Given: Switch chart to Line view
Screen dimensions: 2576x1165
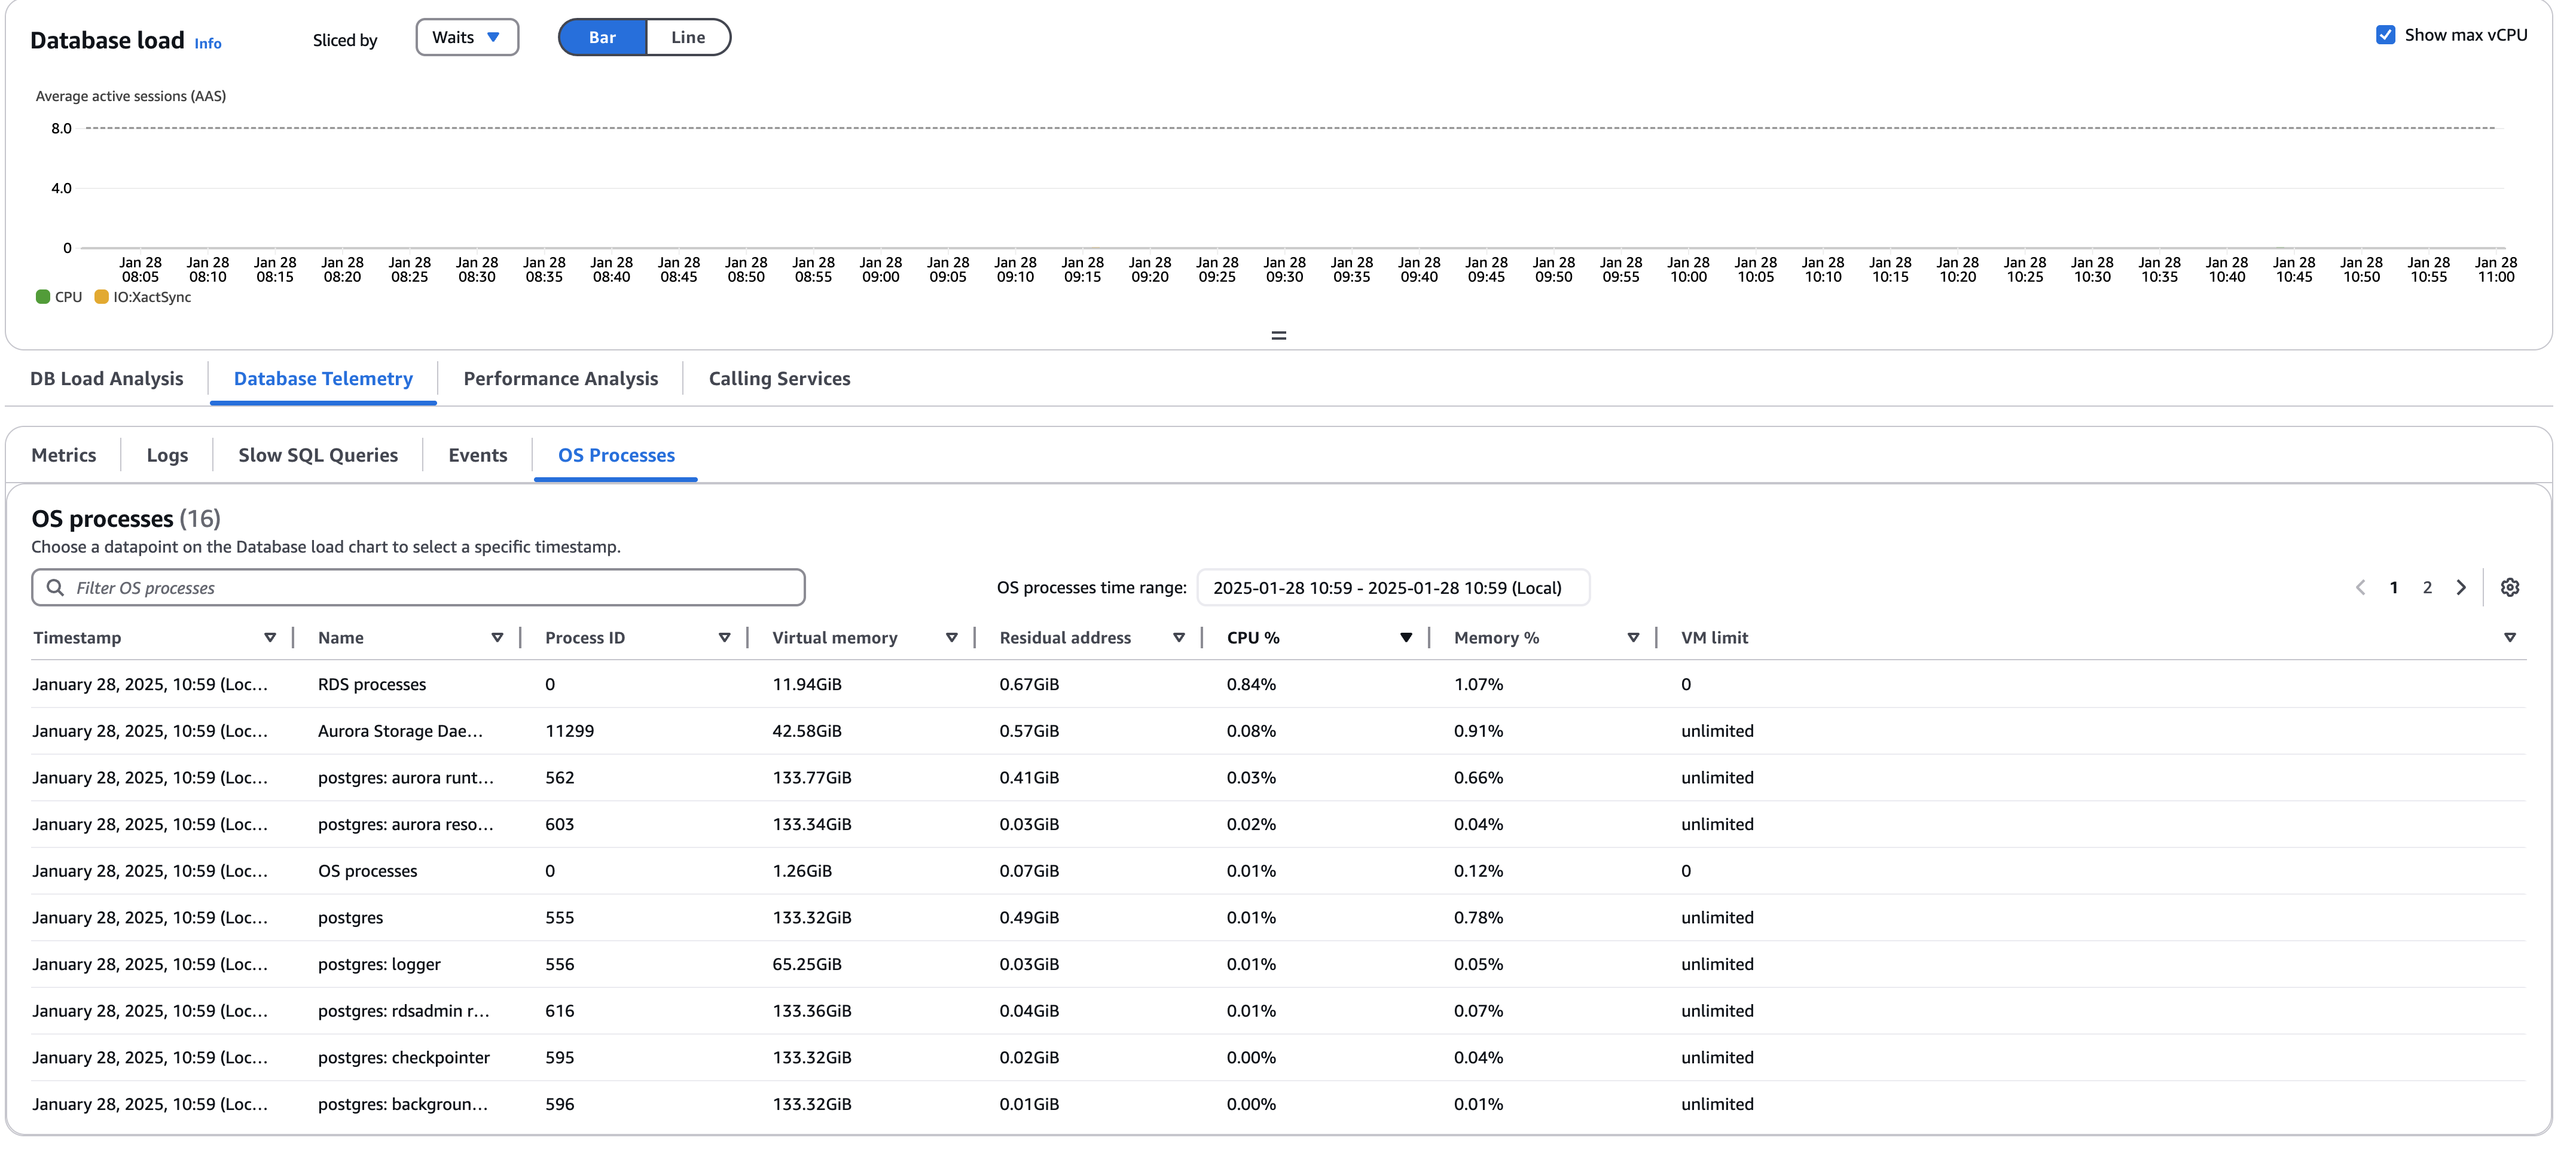Looking at the screenshot, I should [688, 37].
